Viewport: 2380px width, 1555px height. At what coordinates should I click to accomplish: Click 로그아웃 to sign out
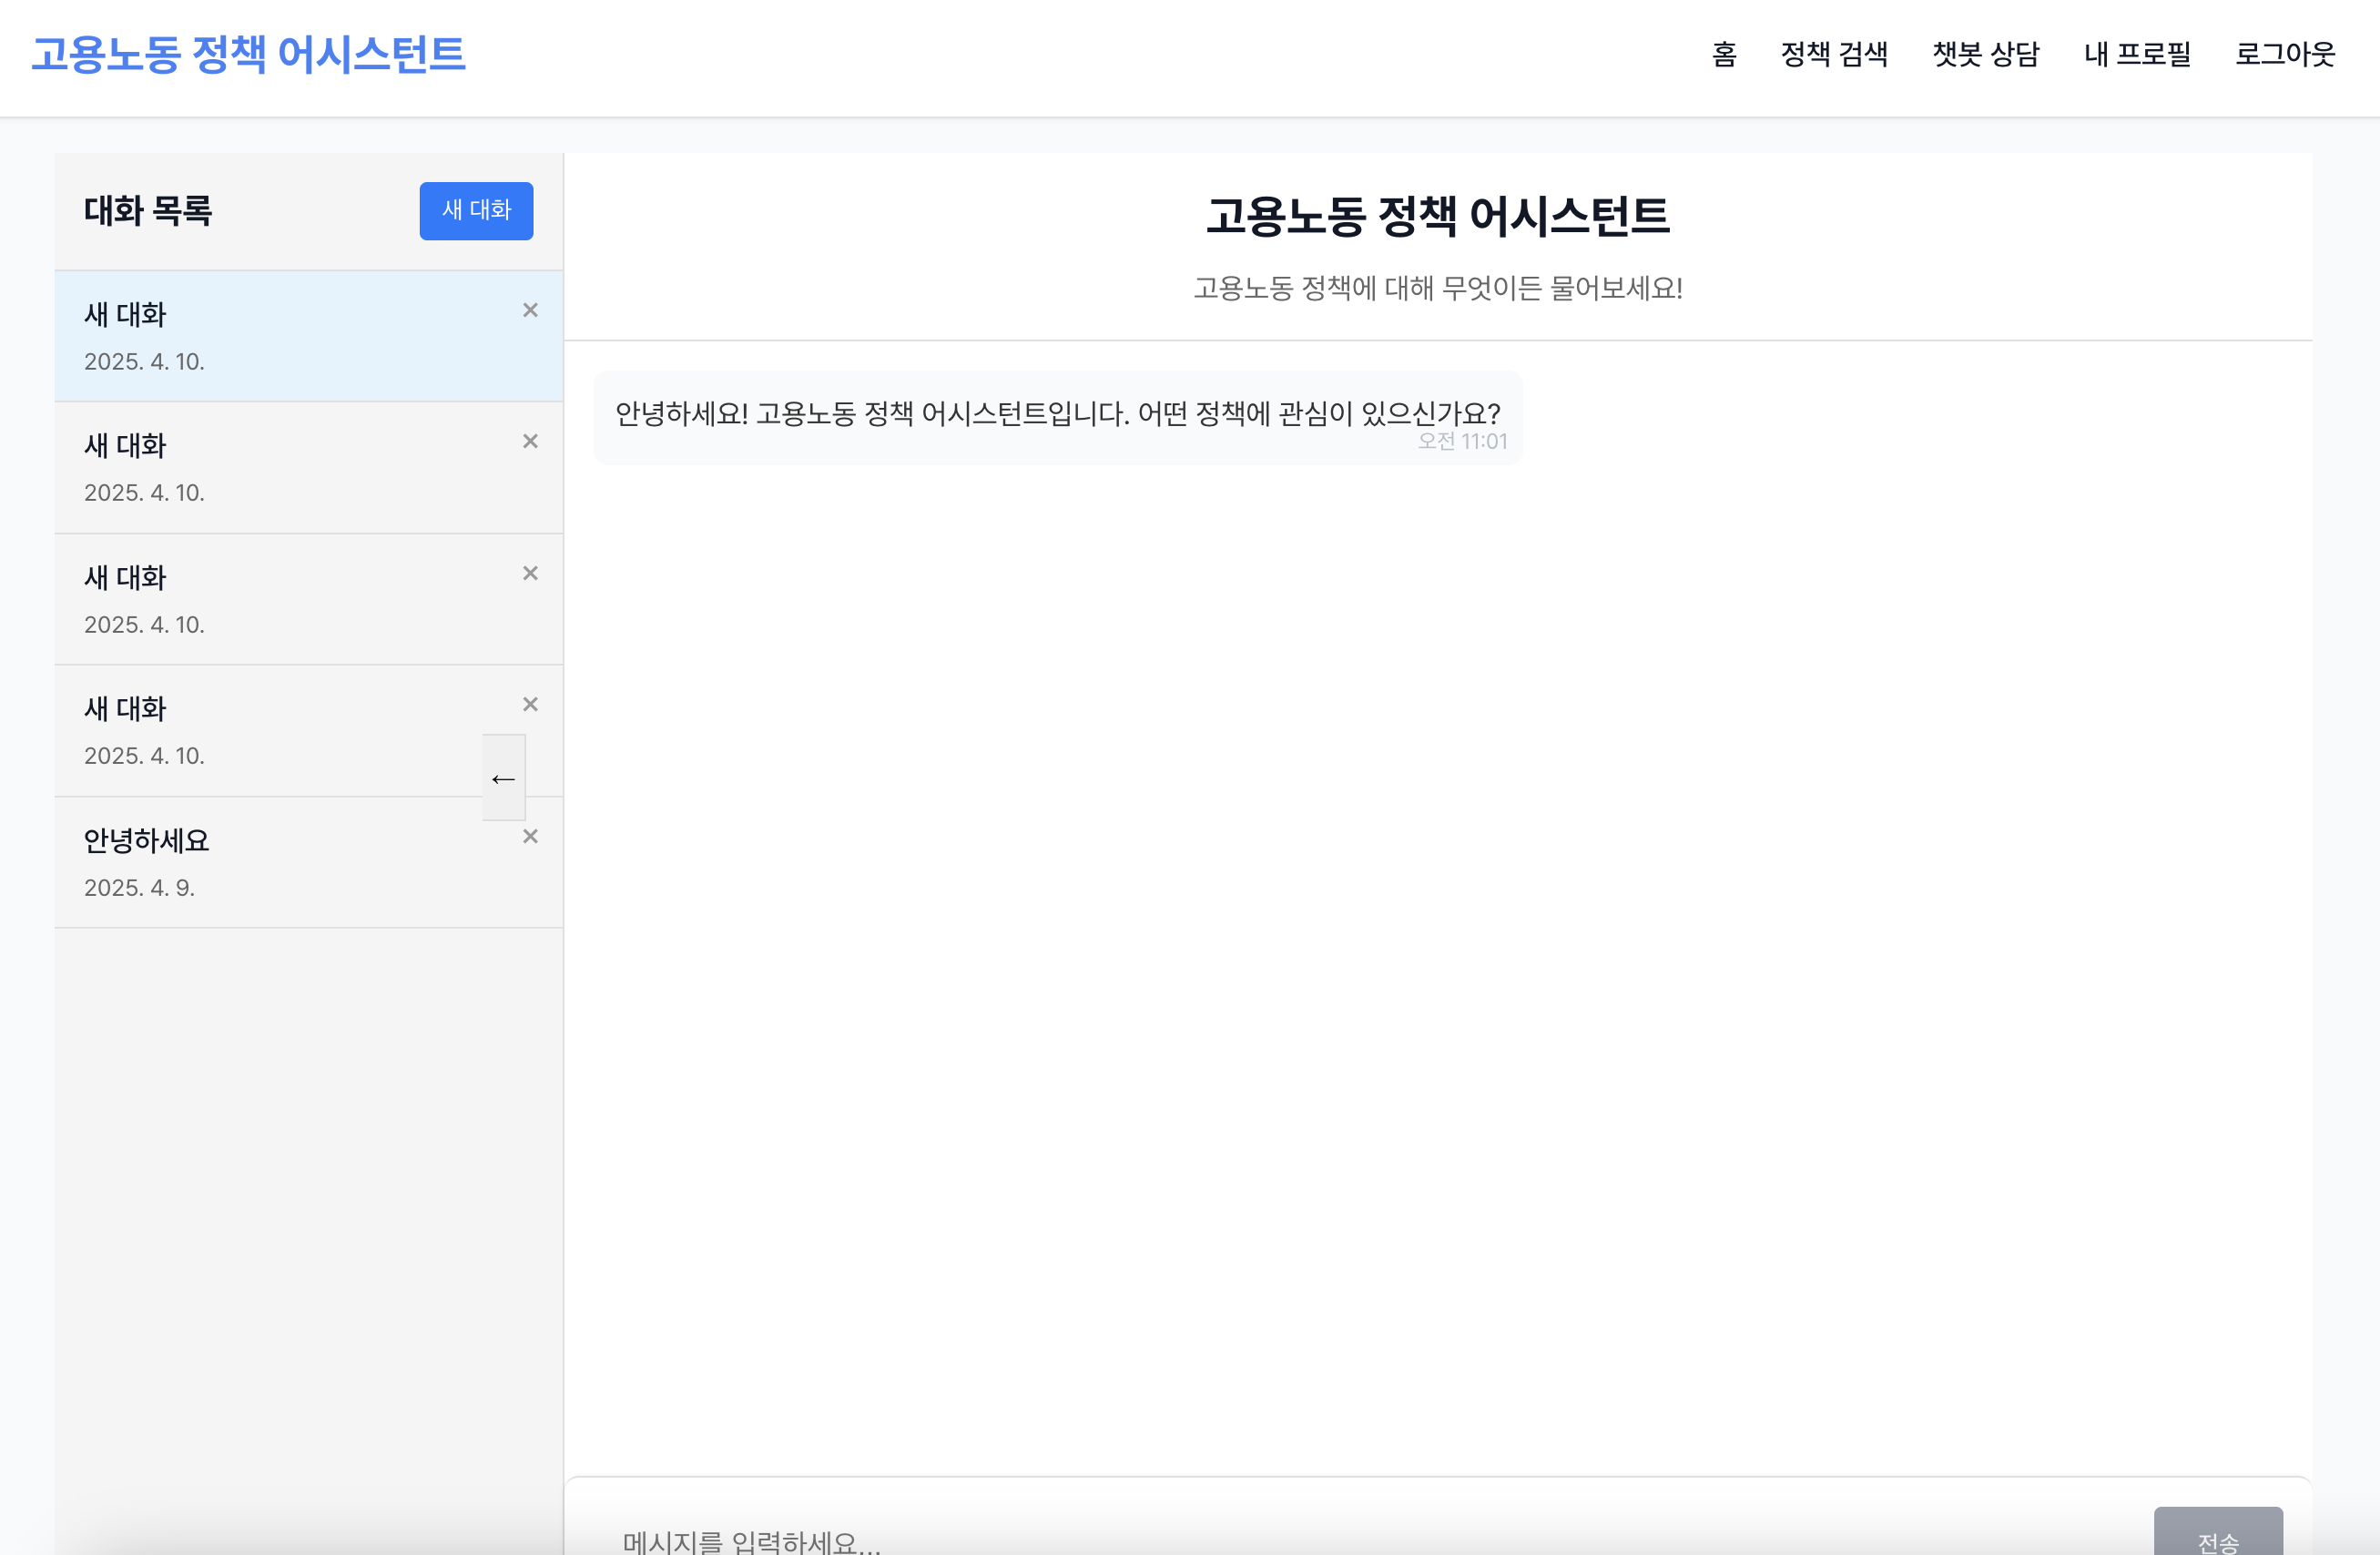pos(2285,54)
